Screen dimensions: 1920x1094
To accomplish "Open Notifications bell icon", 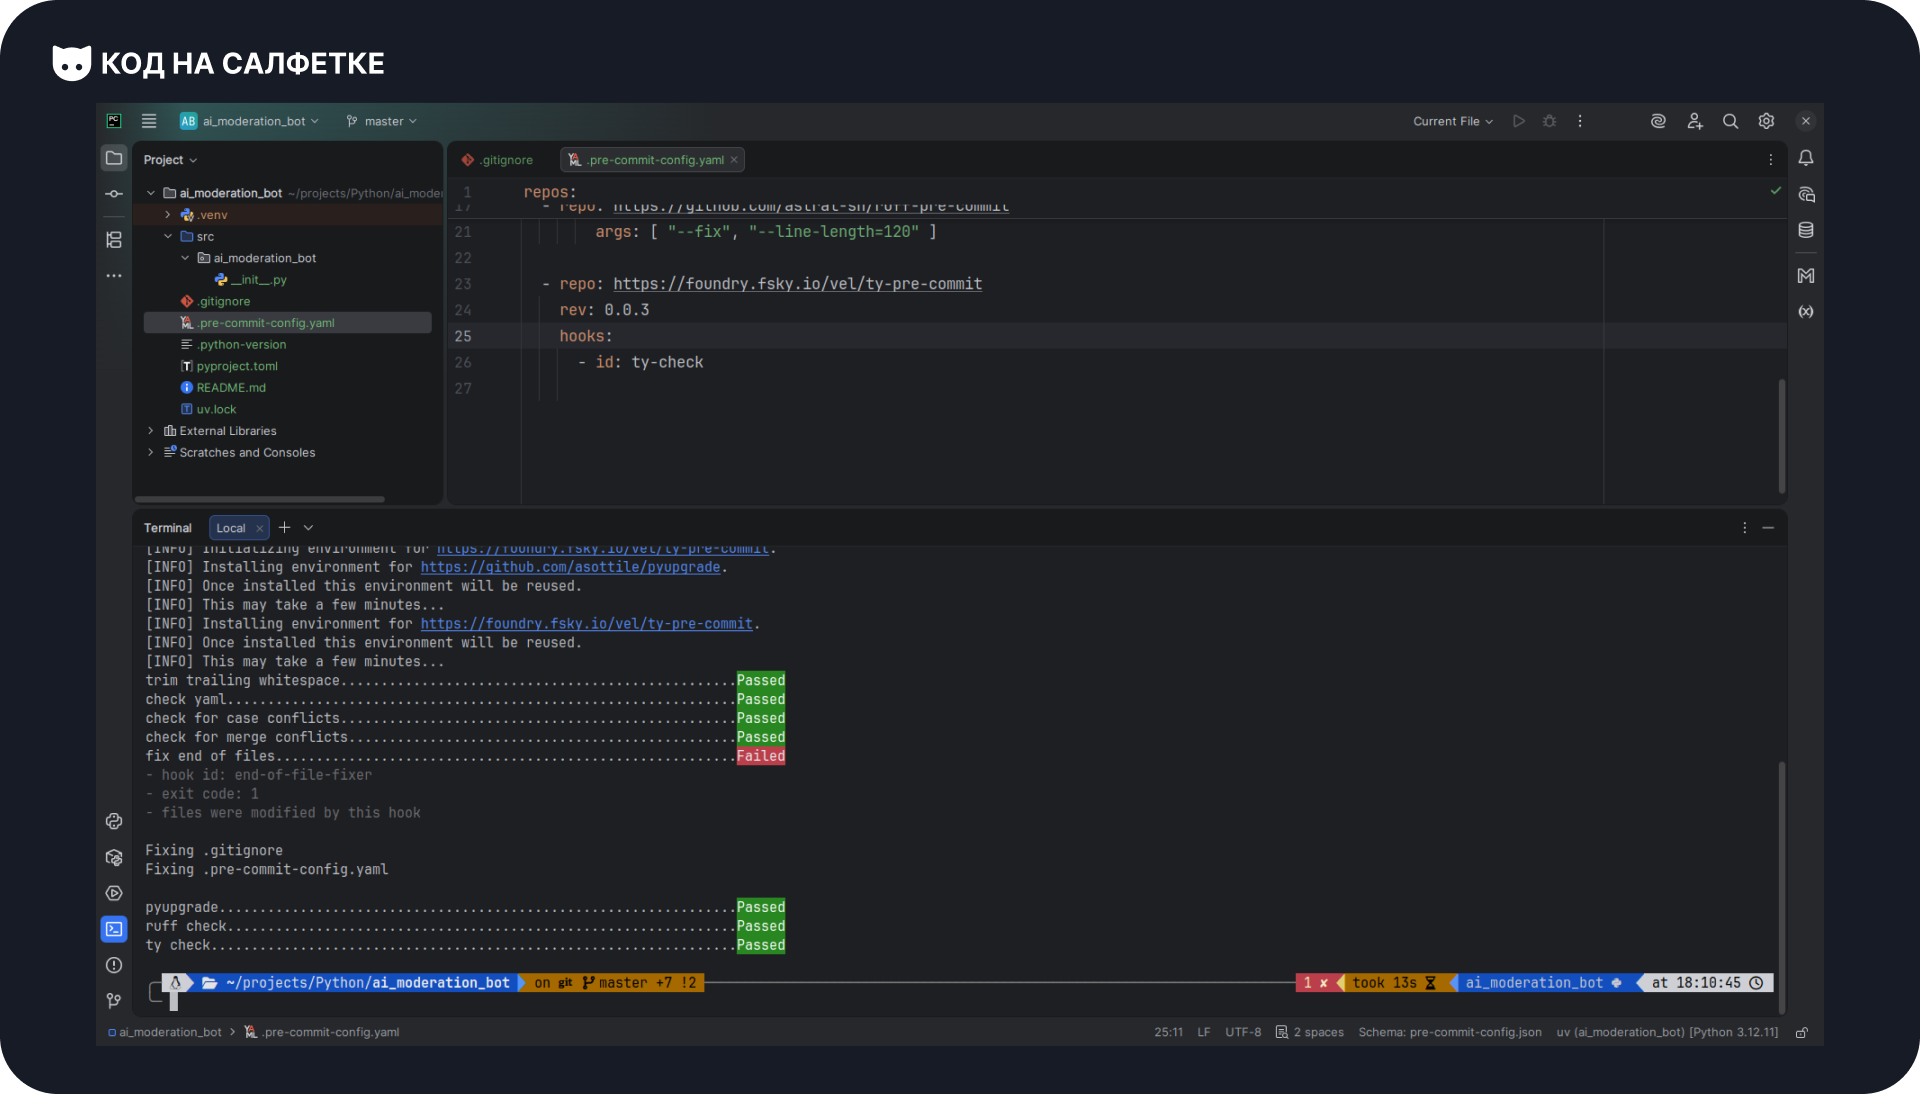I will point(1806,158).
